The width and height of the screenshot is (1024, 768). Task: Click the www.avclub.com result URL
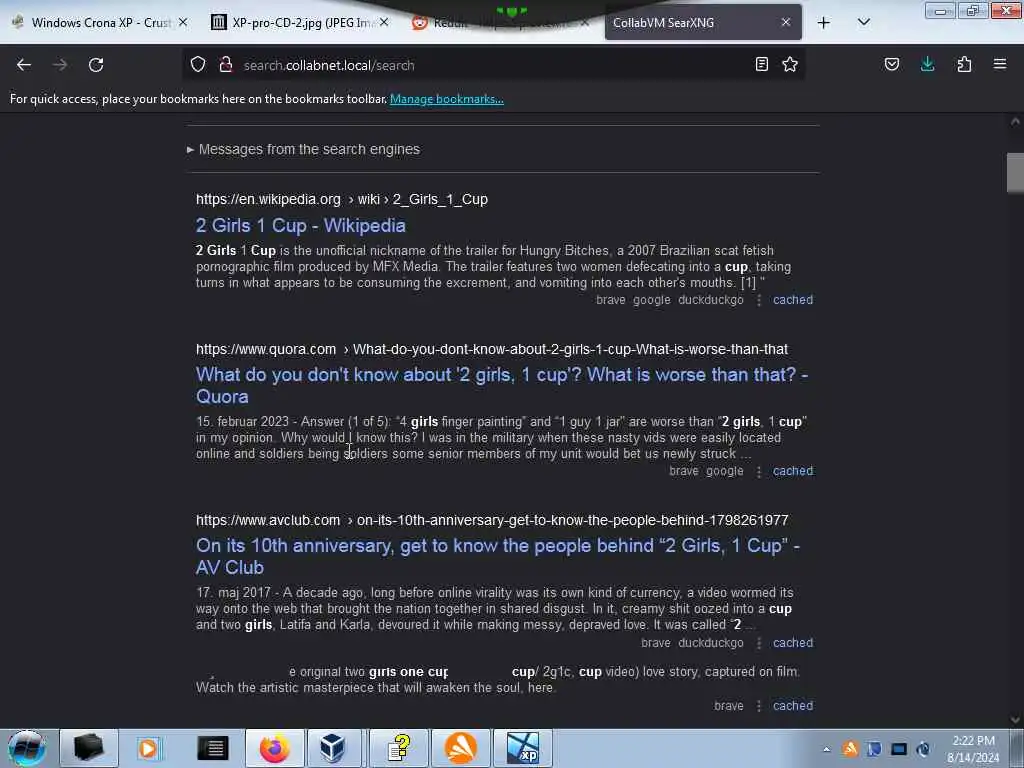pos(492,520)
